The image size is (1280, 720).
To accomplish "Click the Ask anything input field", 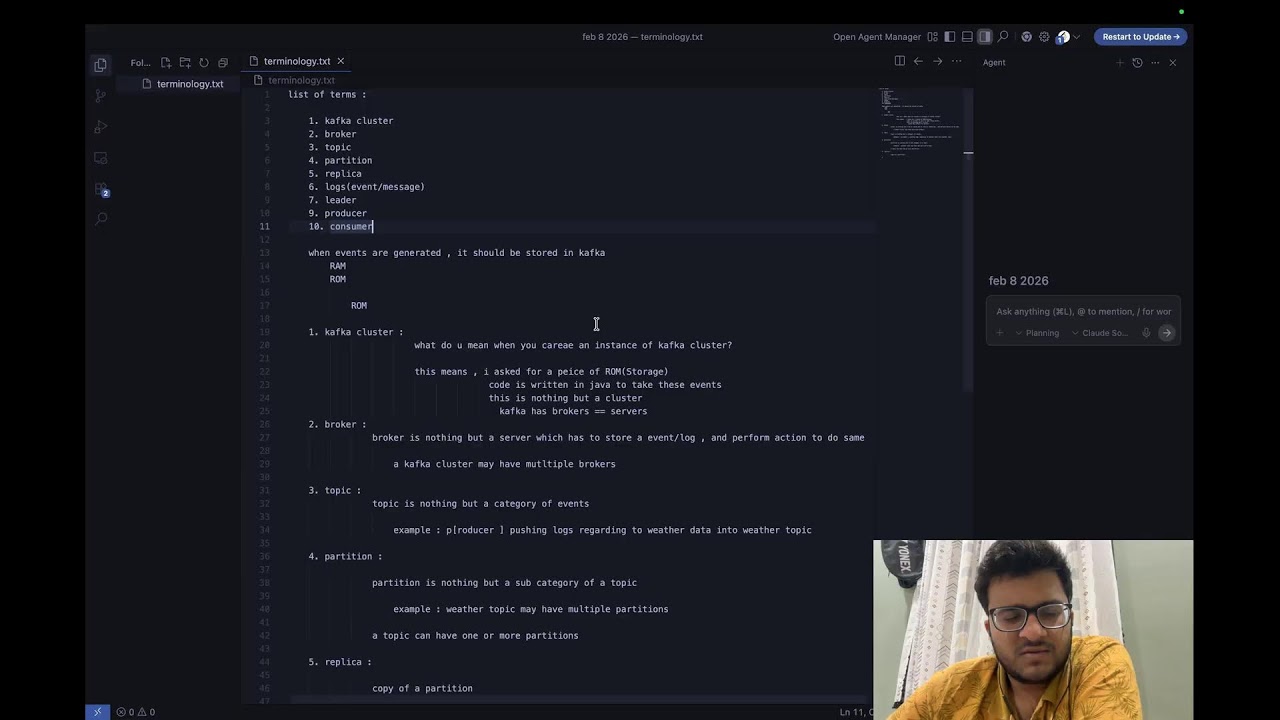I will pyautogui.click(x=1083, y=312).
